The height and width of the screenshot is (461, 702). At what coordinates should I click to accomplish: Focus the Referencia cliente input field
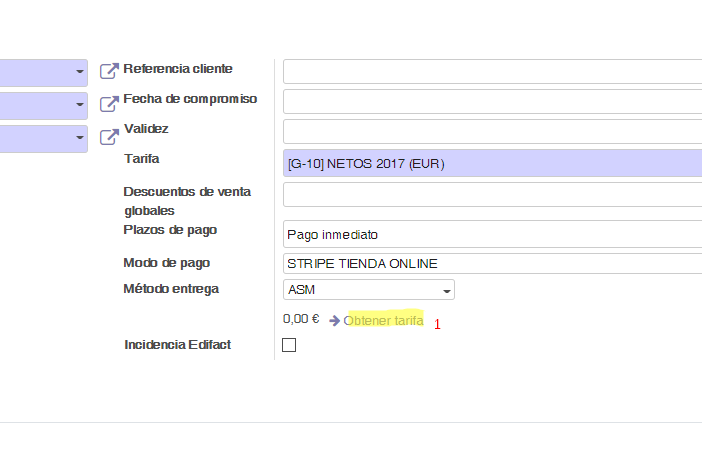492,71
